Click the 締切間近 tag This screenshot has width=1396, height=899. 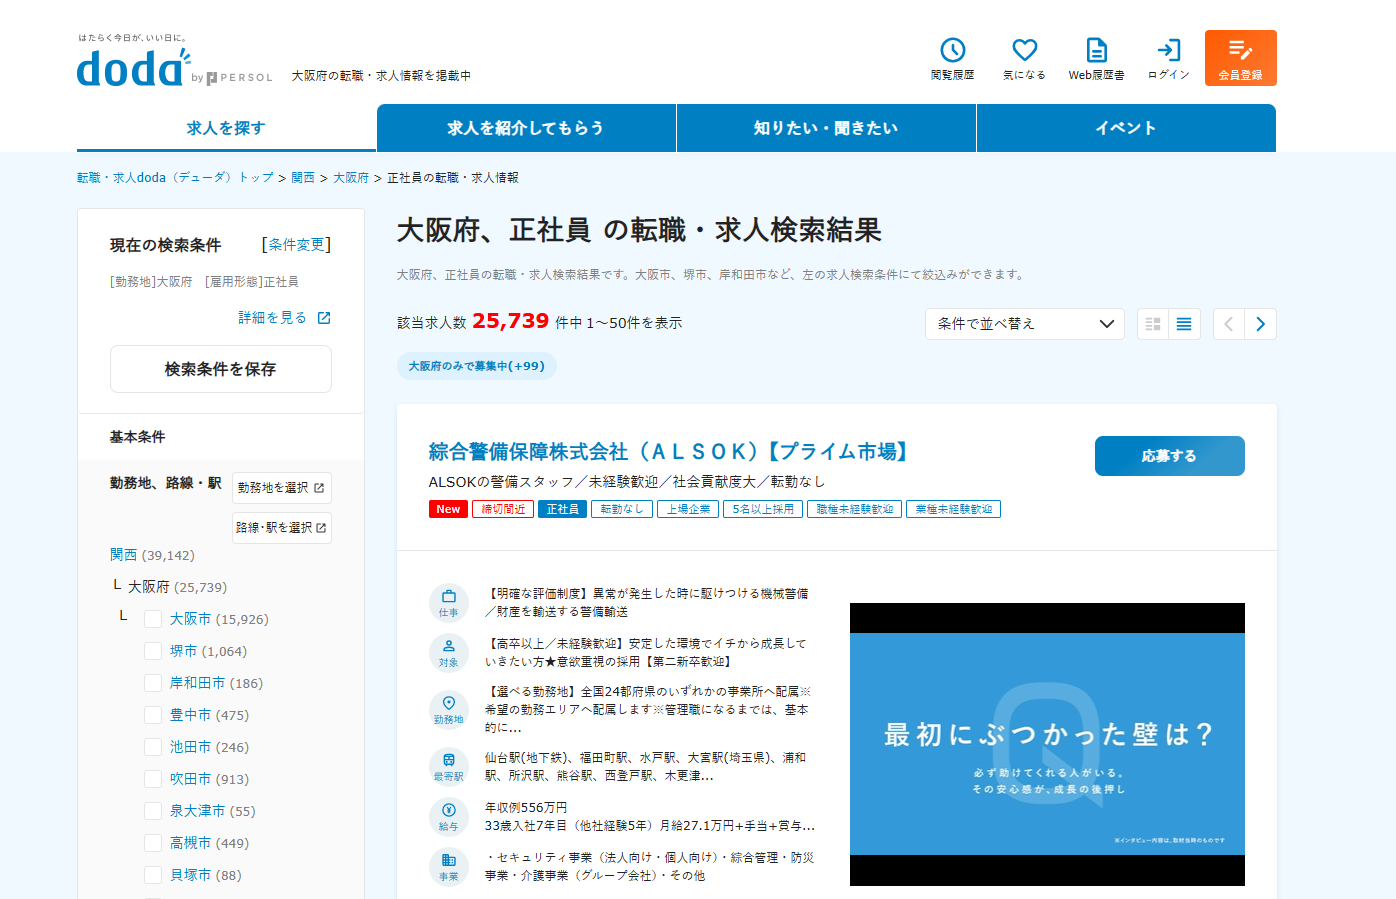[503, 509]
